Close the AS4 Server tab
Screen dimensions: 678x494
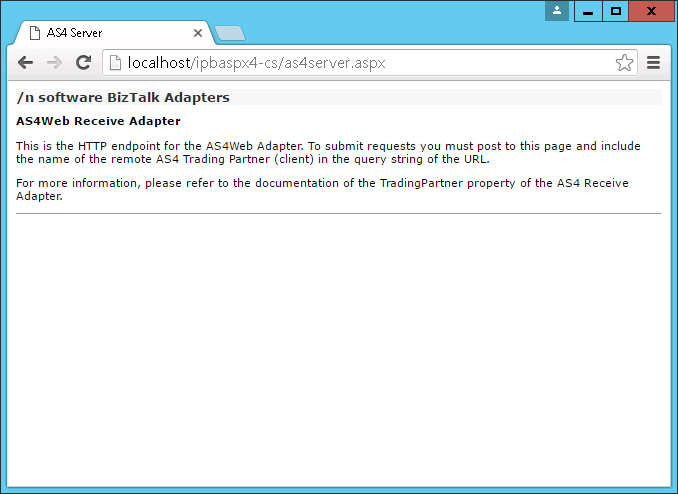pos(198,33)
